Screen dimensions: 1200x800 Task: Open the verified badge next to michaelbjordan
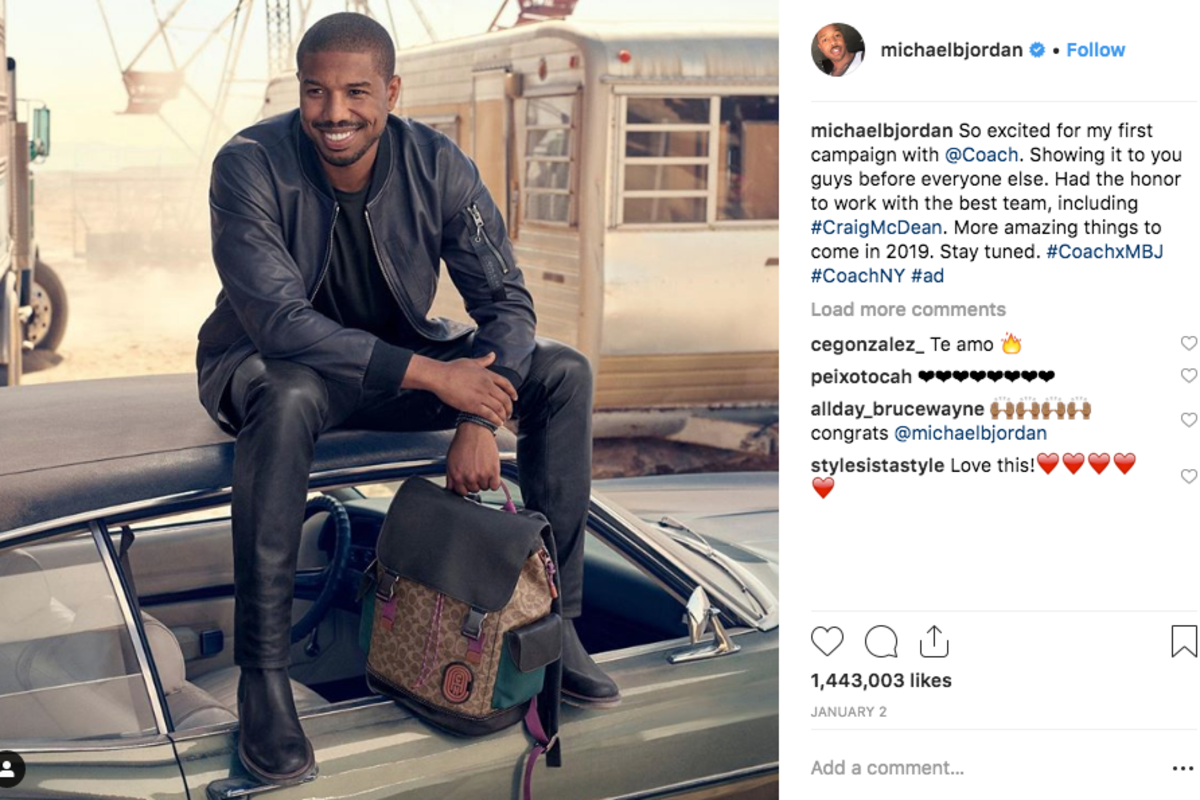pos(1038,50)
